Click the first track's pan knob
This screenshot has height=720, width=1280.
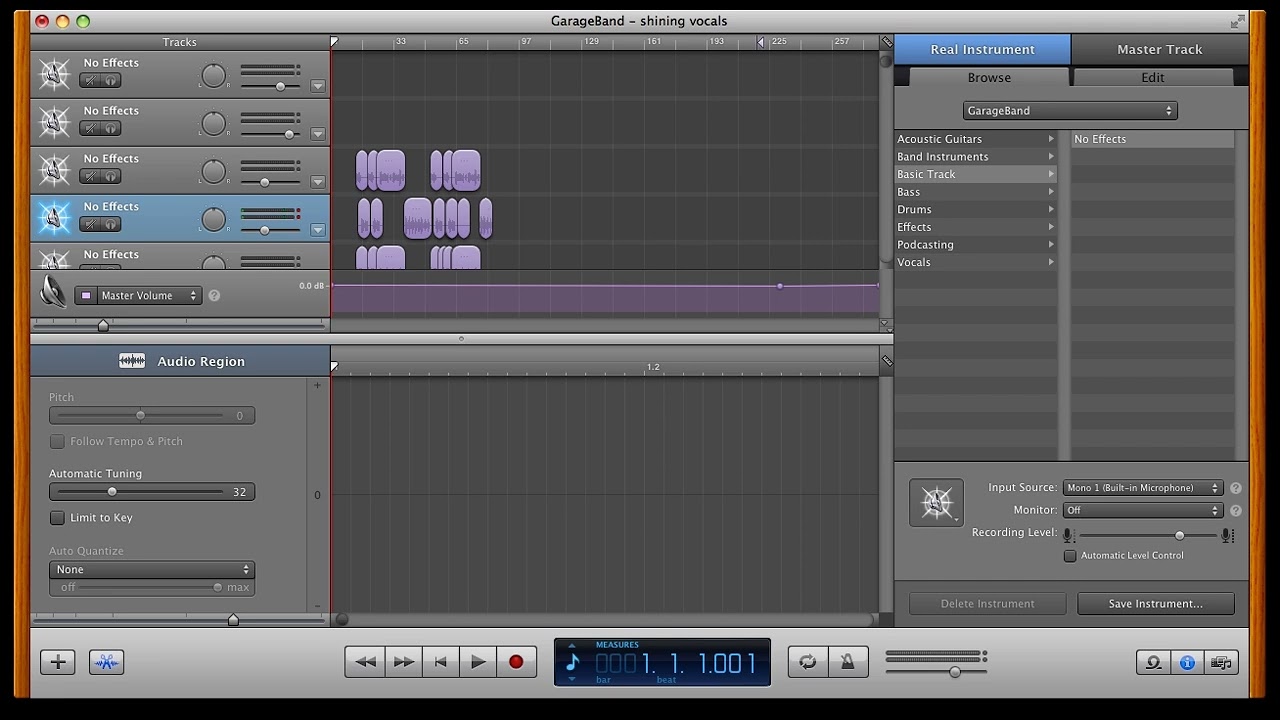tap(214, 76)
